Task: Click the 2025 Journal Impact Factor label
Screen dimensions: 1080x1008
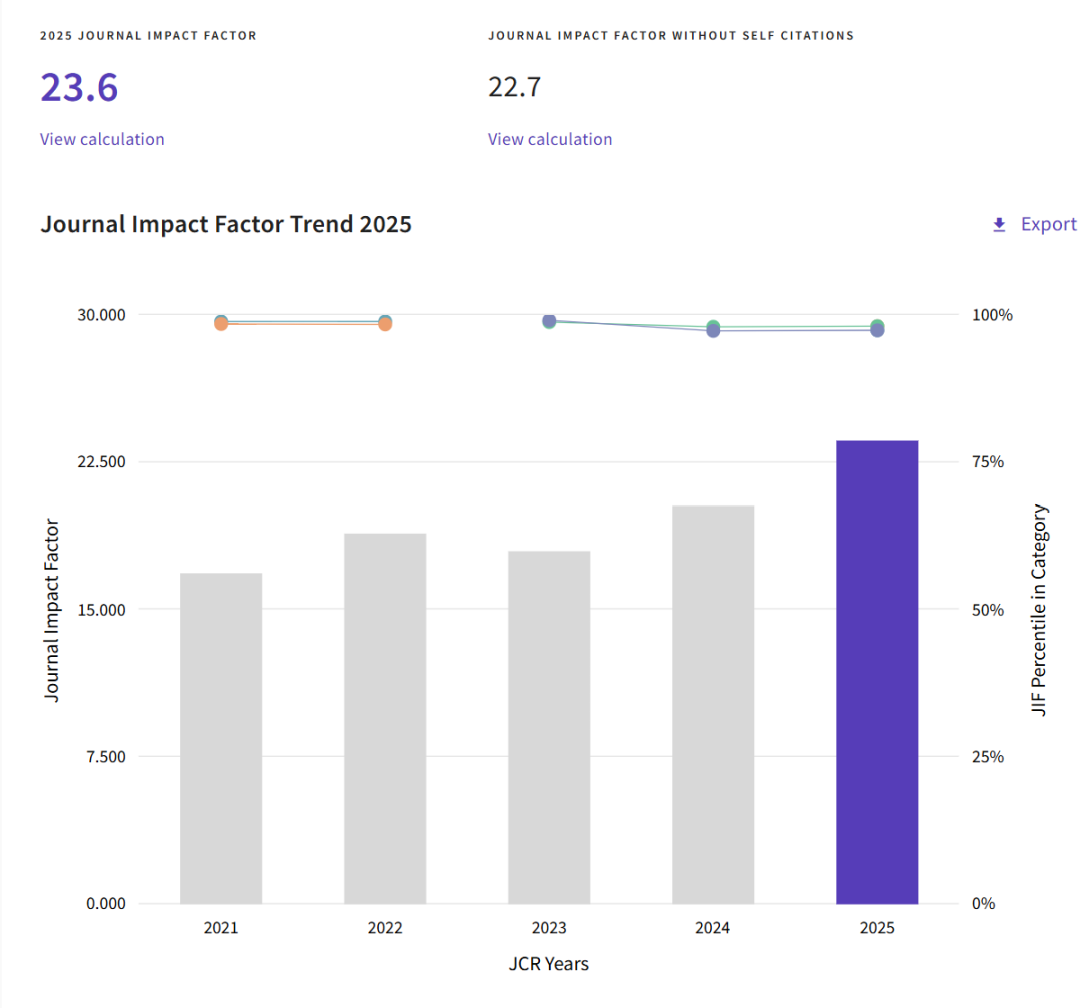Action: pyautogui.click(x=148, y=36)
